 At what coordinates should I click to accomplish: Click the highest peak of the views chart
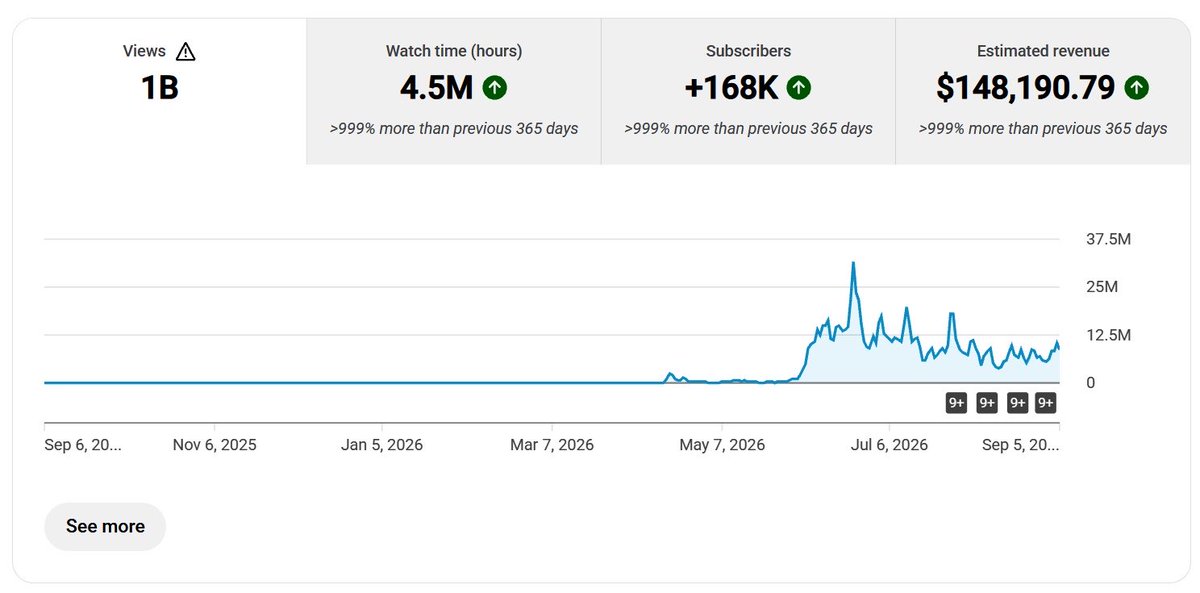pyautogui.click(x=852, y=263)
